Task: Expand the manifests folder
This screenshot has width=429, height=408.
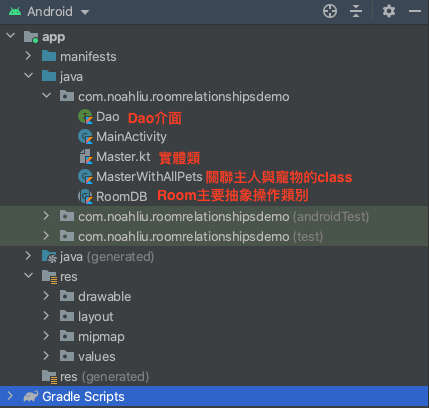Action: (x=28, y=56)
